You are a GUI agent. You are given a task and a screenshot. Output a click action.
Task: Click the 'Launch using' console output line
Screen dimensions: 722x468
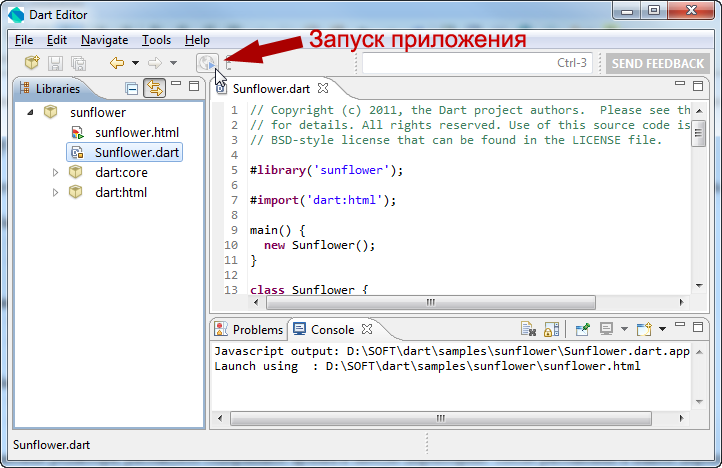pyautogui.click(x=427, y=366)
